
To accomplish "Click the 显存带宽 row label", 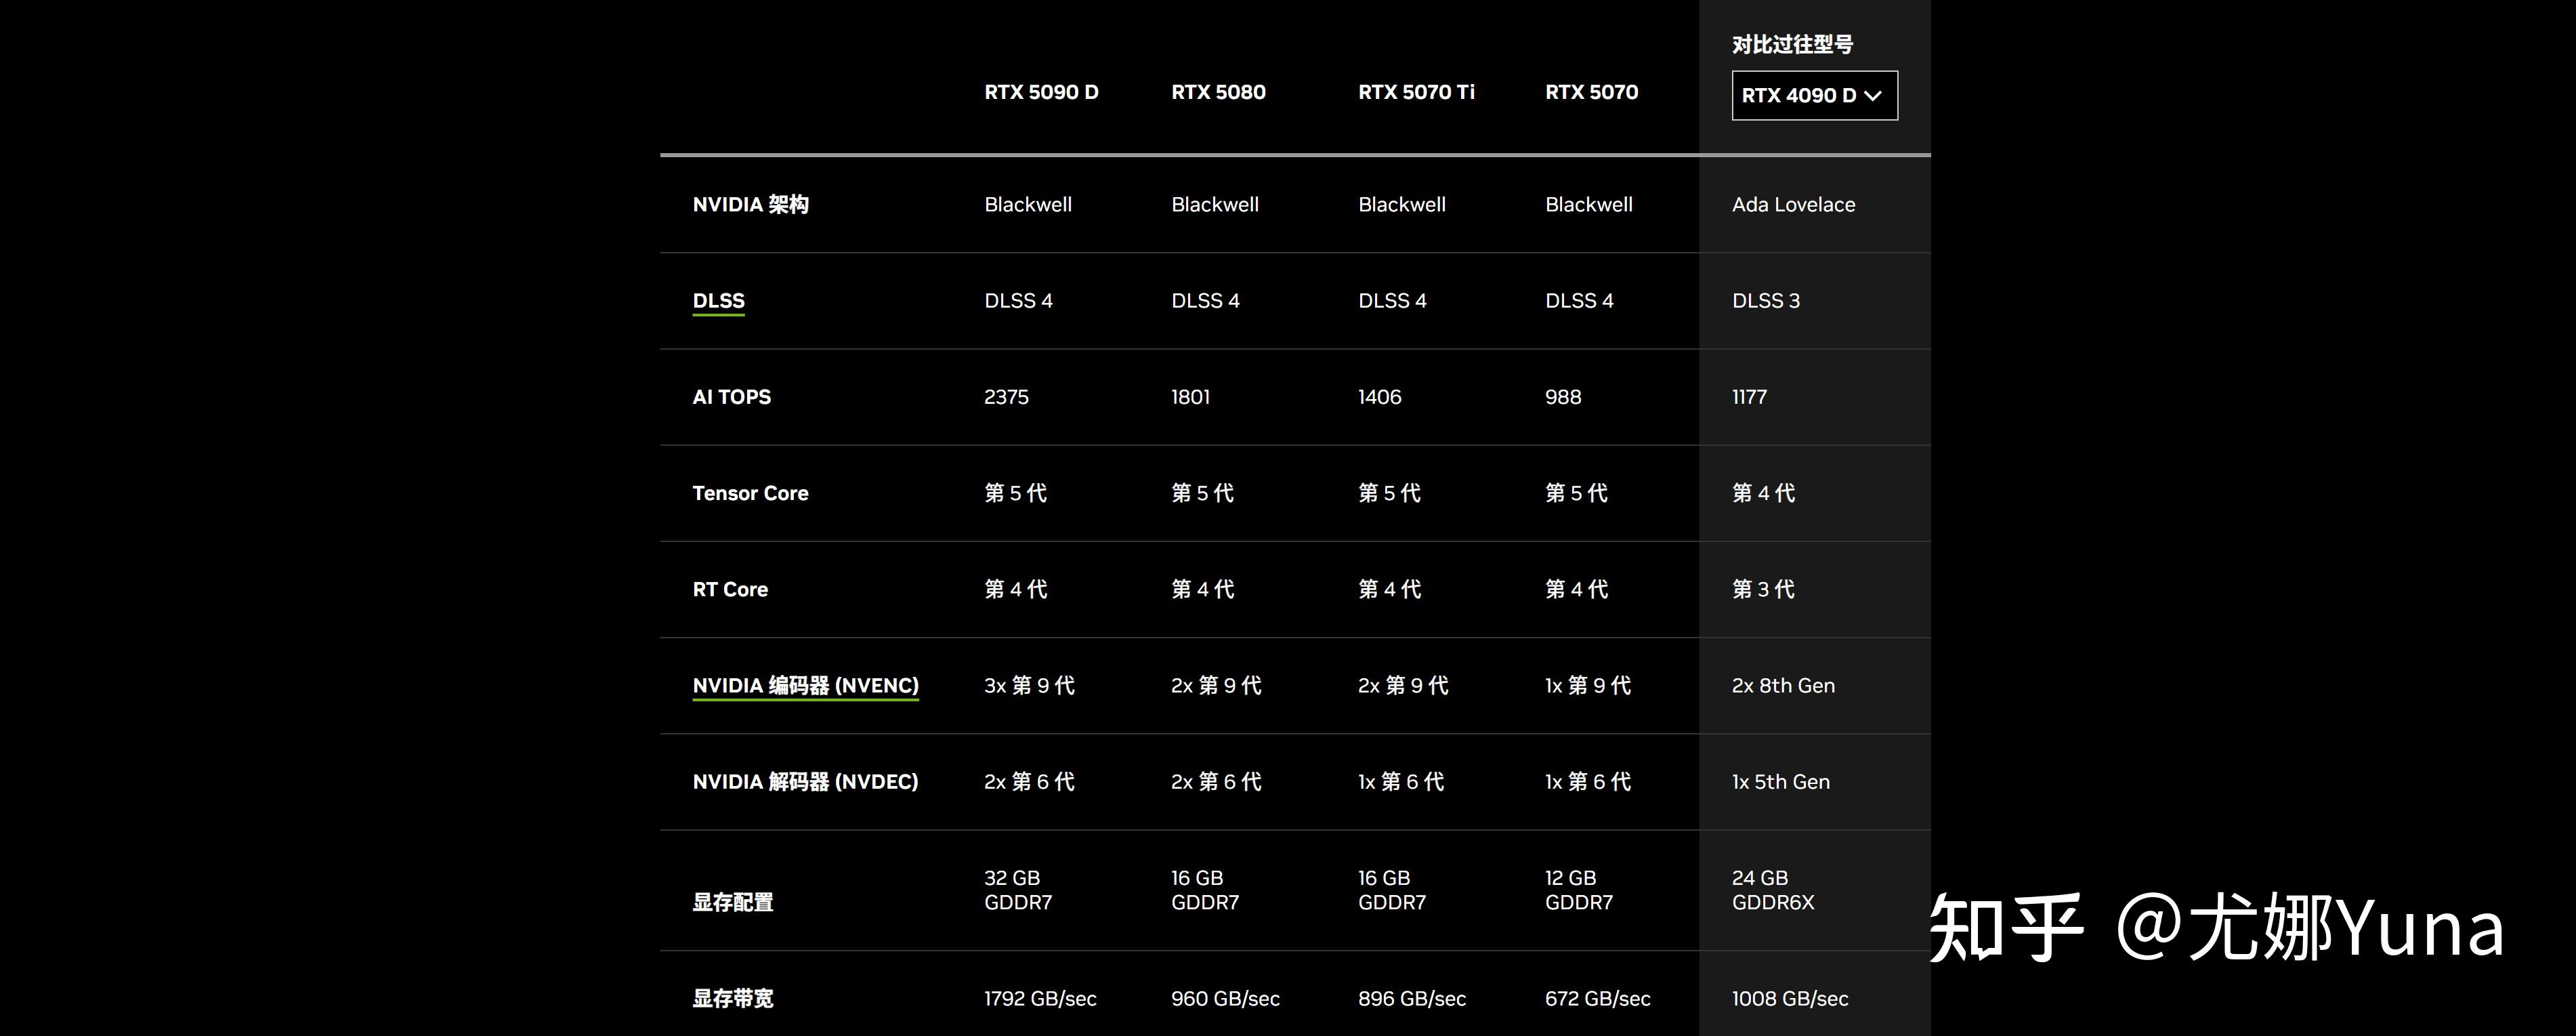I will tap(732, 998).
